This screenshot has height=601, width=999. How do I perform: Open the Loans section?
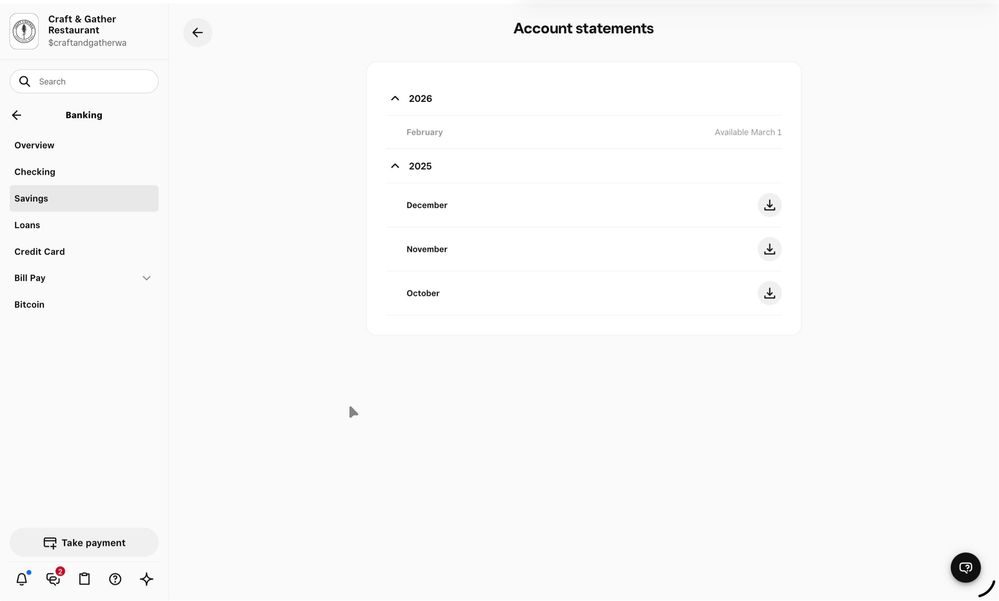[x=27, y=225]
